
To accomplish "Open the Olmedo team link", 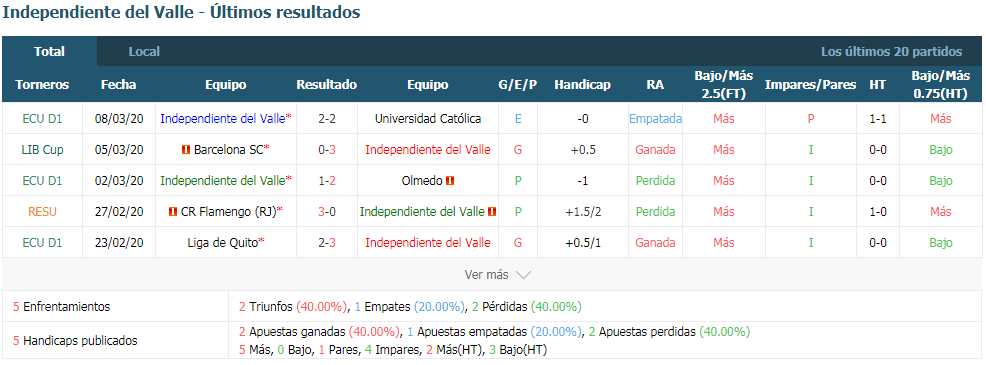I will coord(421,181).
